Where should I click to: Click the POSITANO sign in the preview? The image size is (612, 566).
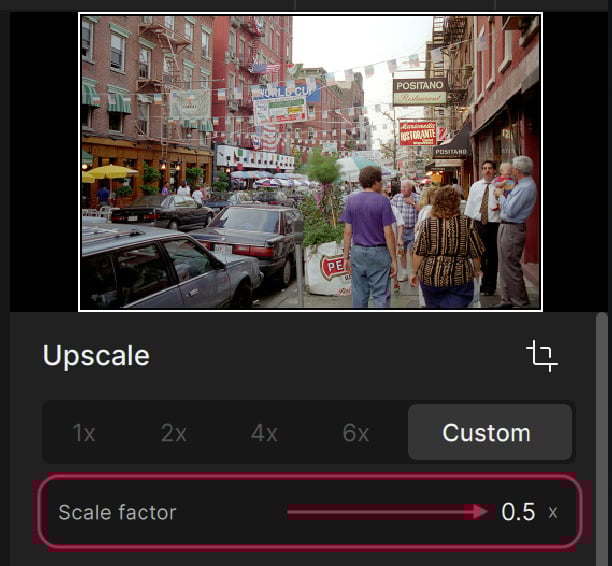(420, 92)
